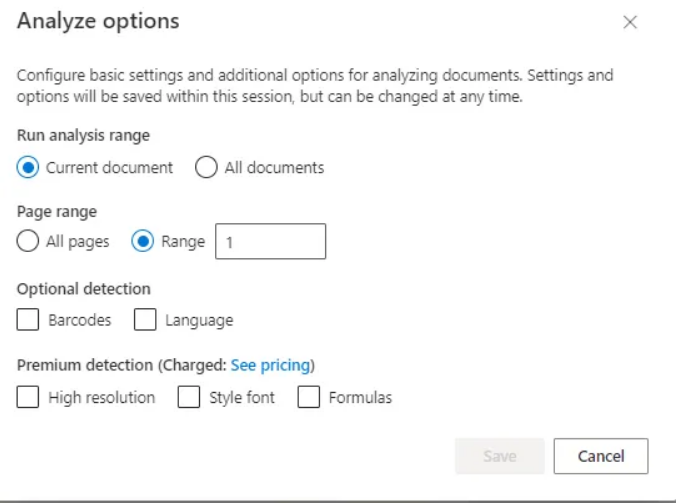This screenshot has width=680, height=504.
Task: Toggle the Style font checkbox
Action: point(189,397)
